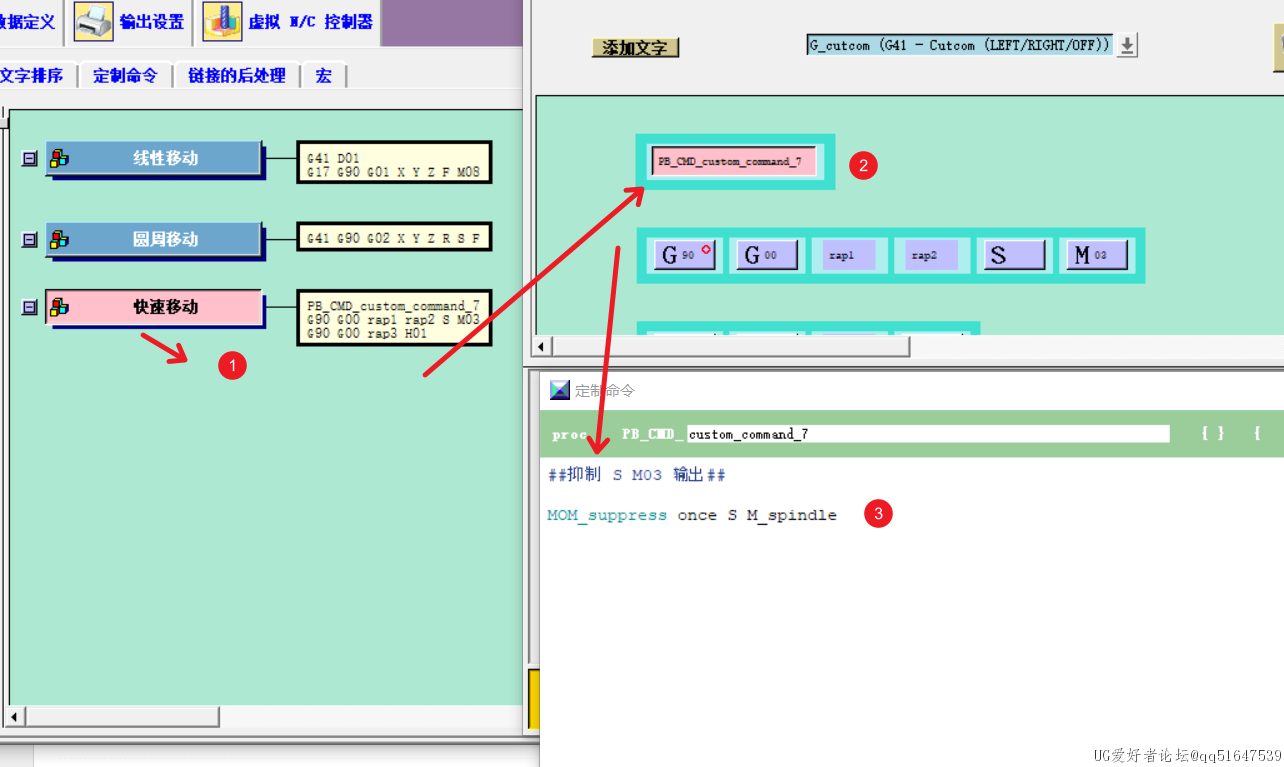Screen dimensions: 1284x767
Task: Click the MOM_suppress once code line
Action: click(692, 515)
